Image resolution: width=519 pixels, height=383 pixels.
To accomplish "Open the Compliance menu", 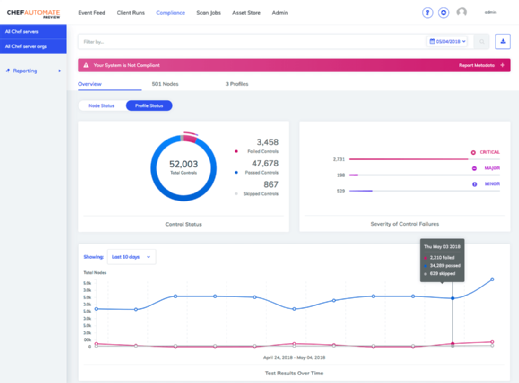I will [x=170, y=13].
